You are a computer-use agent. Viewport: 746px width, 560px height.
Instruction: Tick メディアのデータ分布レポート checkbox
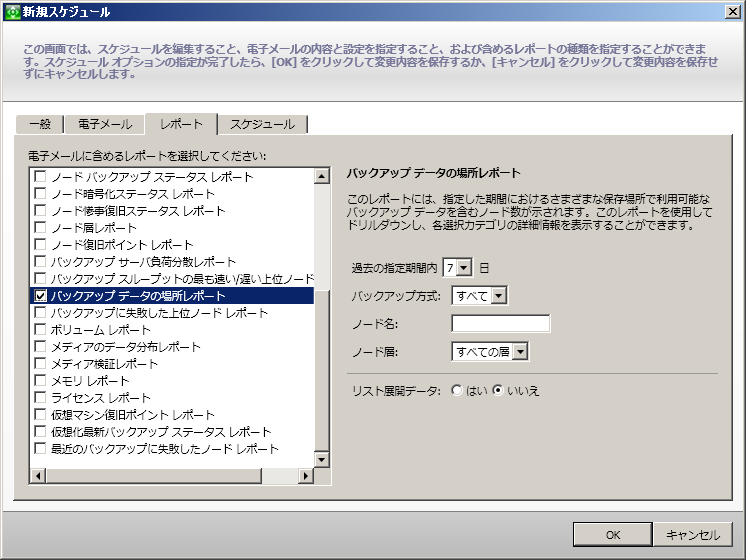(40, 346)
